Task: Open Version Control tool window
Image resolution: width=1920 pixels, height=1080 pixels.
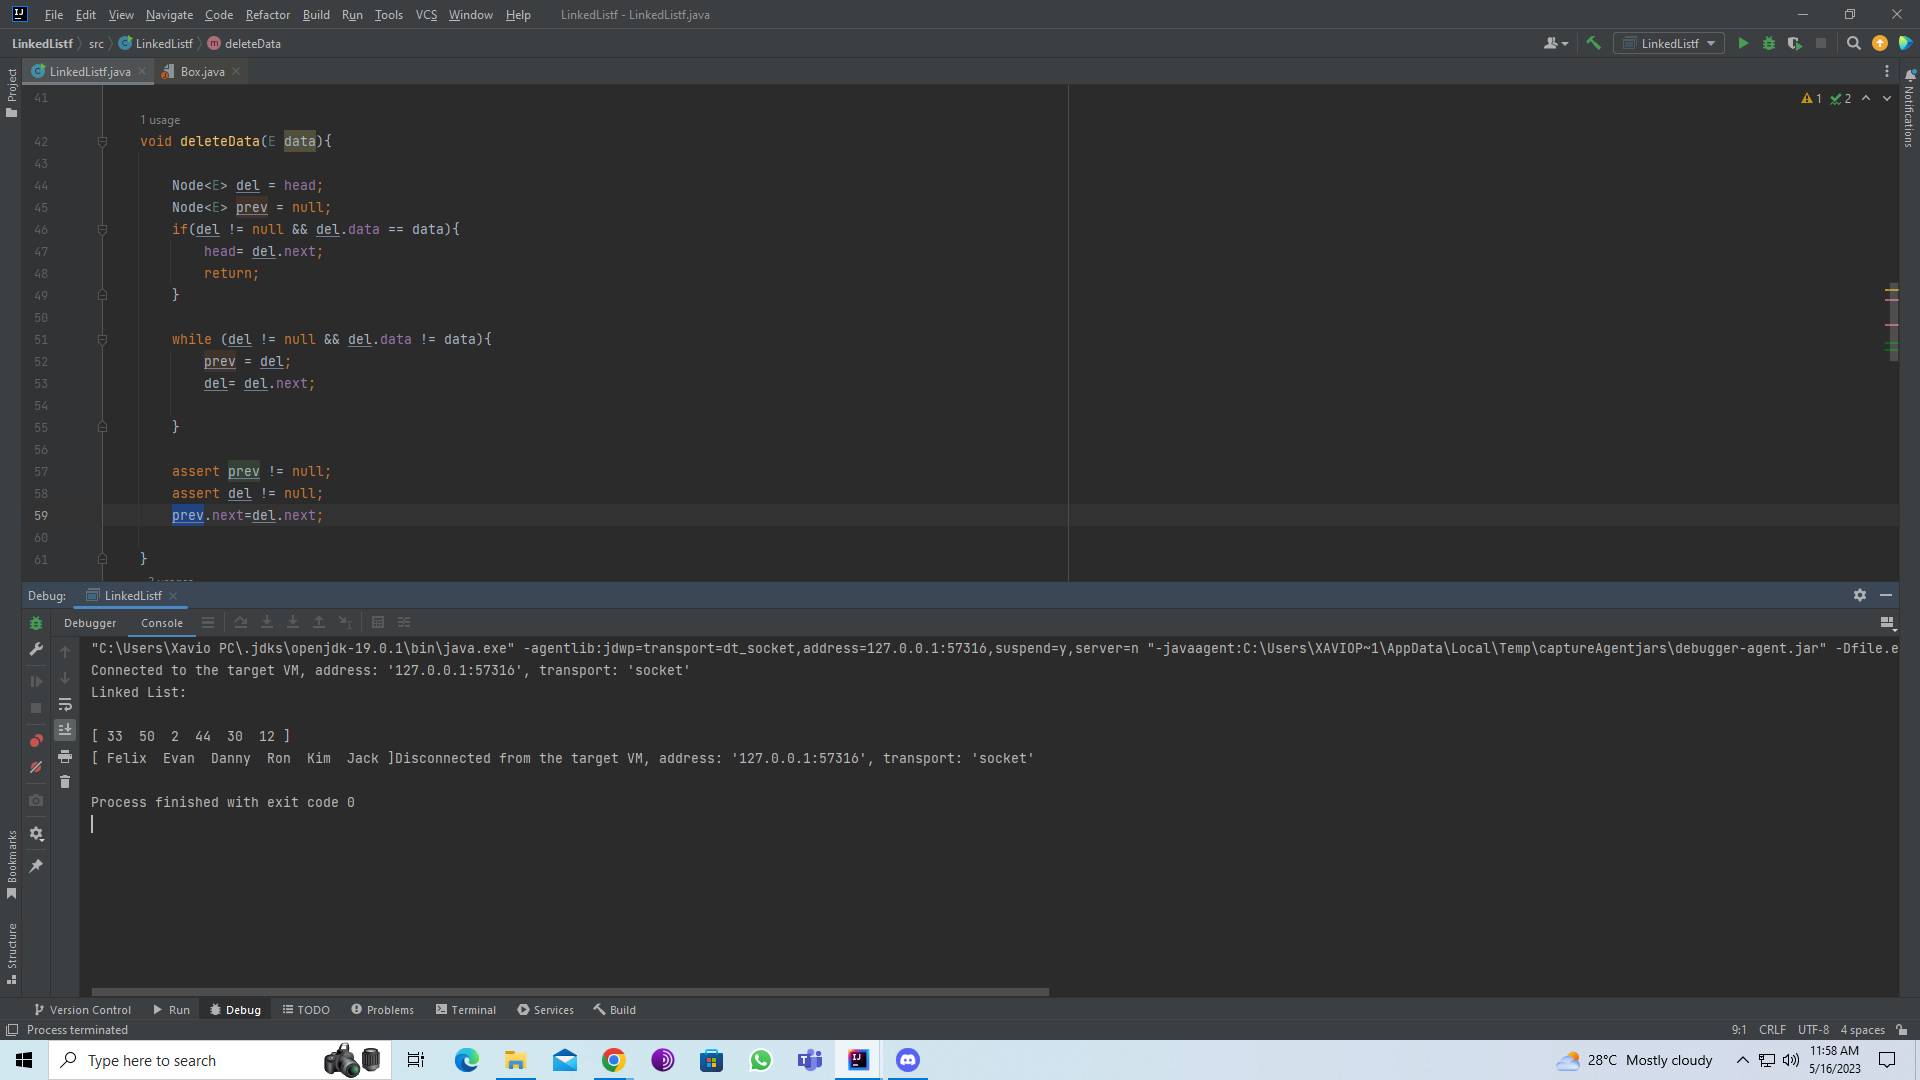Action: [x=82, y=1010]
